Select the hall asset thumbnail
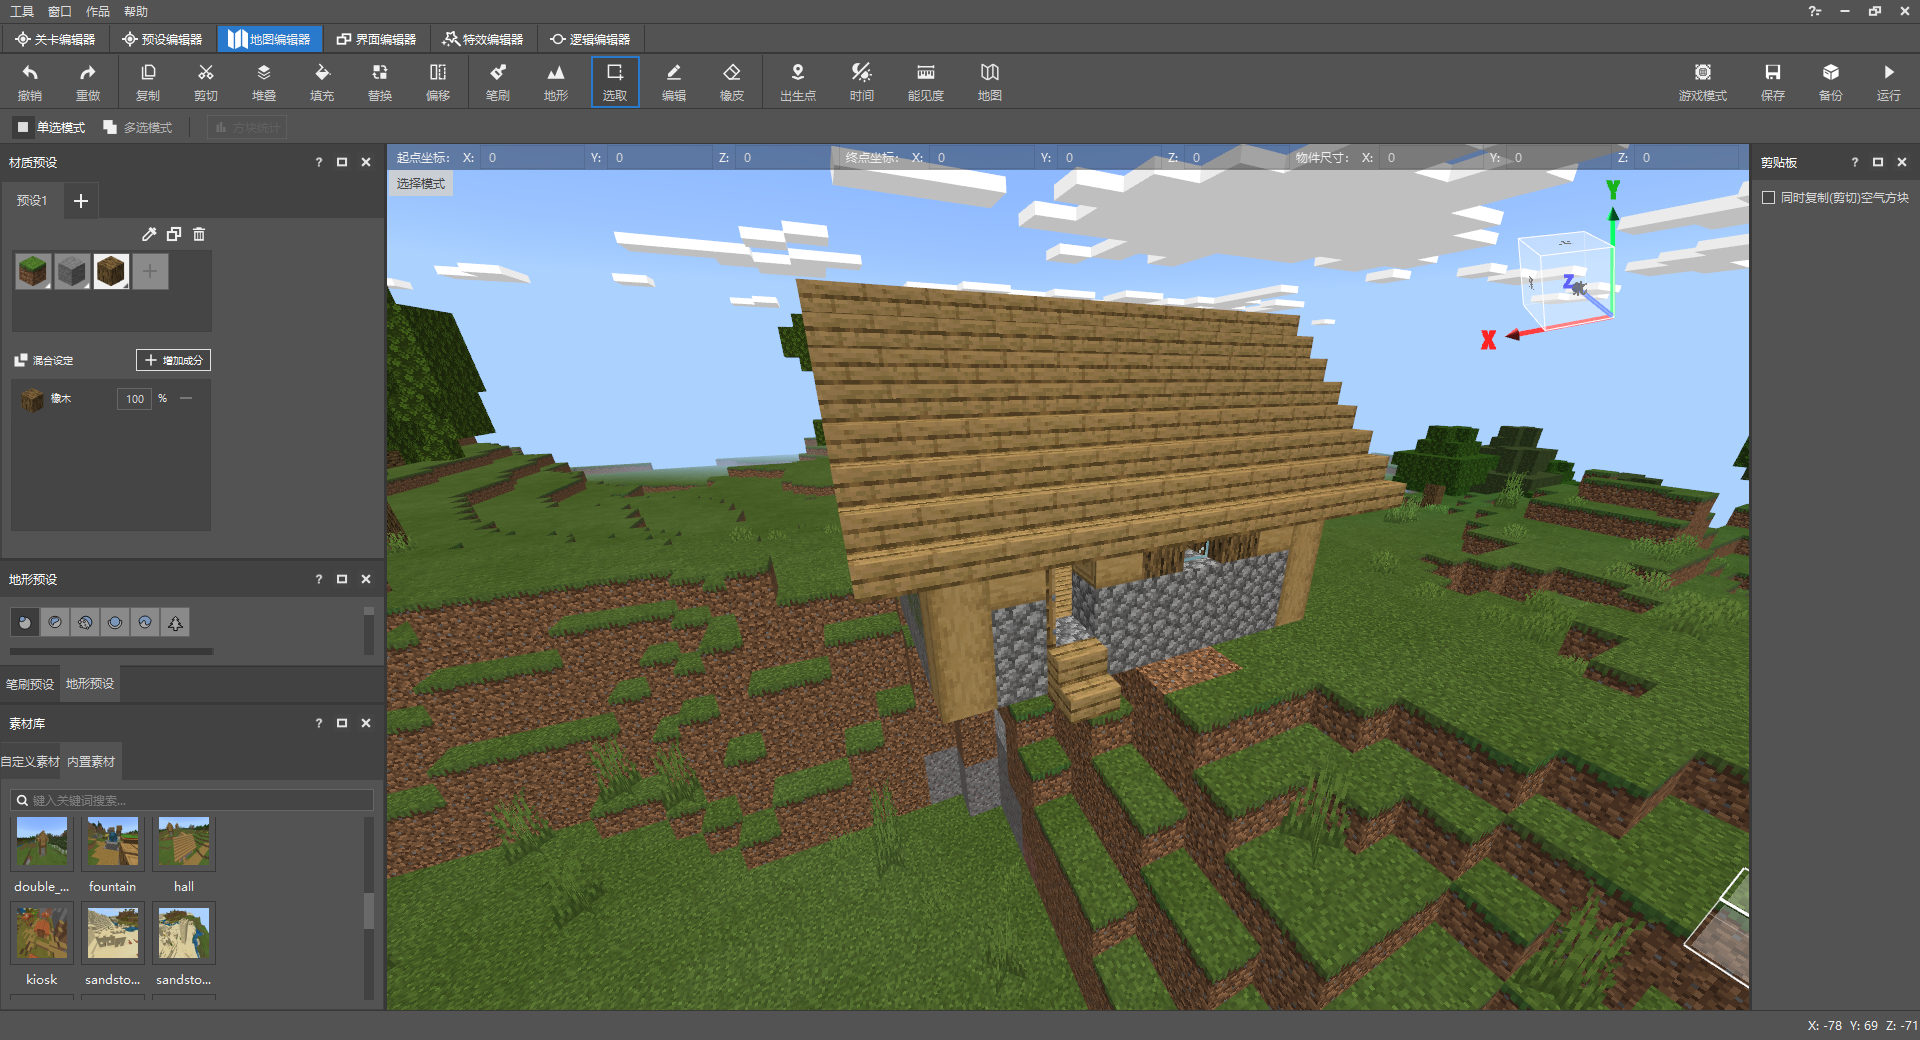This screenshot has height=1040, width=1920. 184,844
